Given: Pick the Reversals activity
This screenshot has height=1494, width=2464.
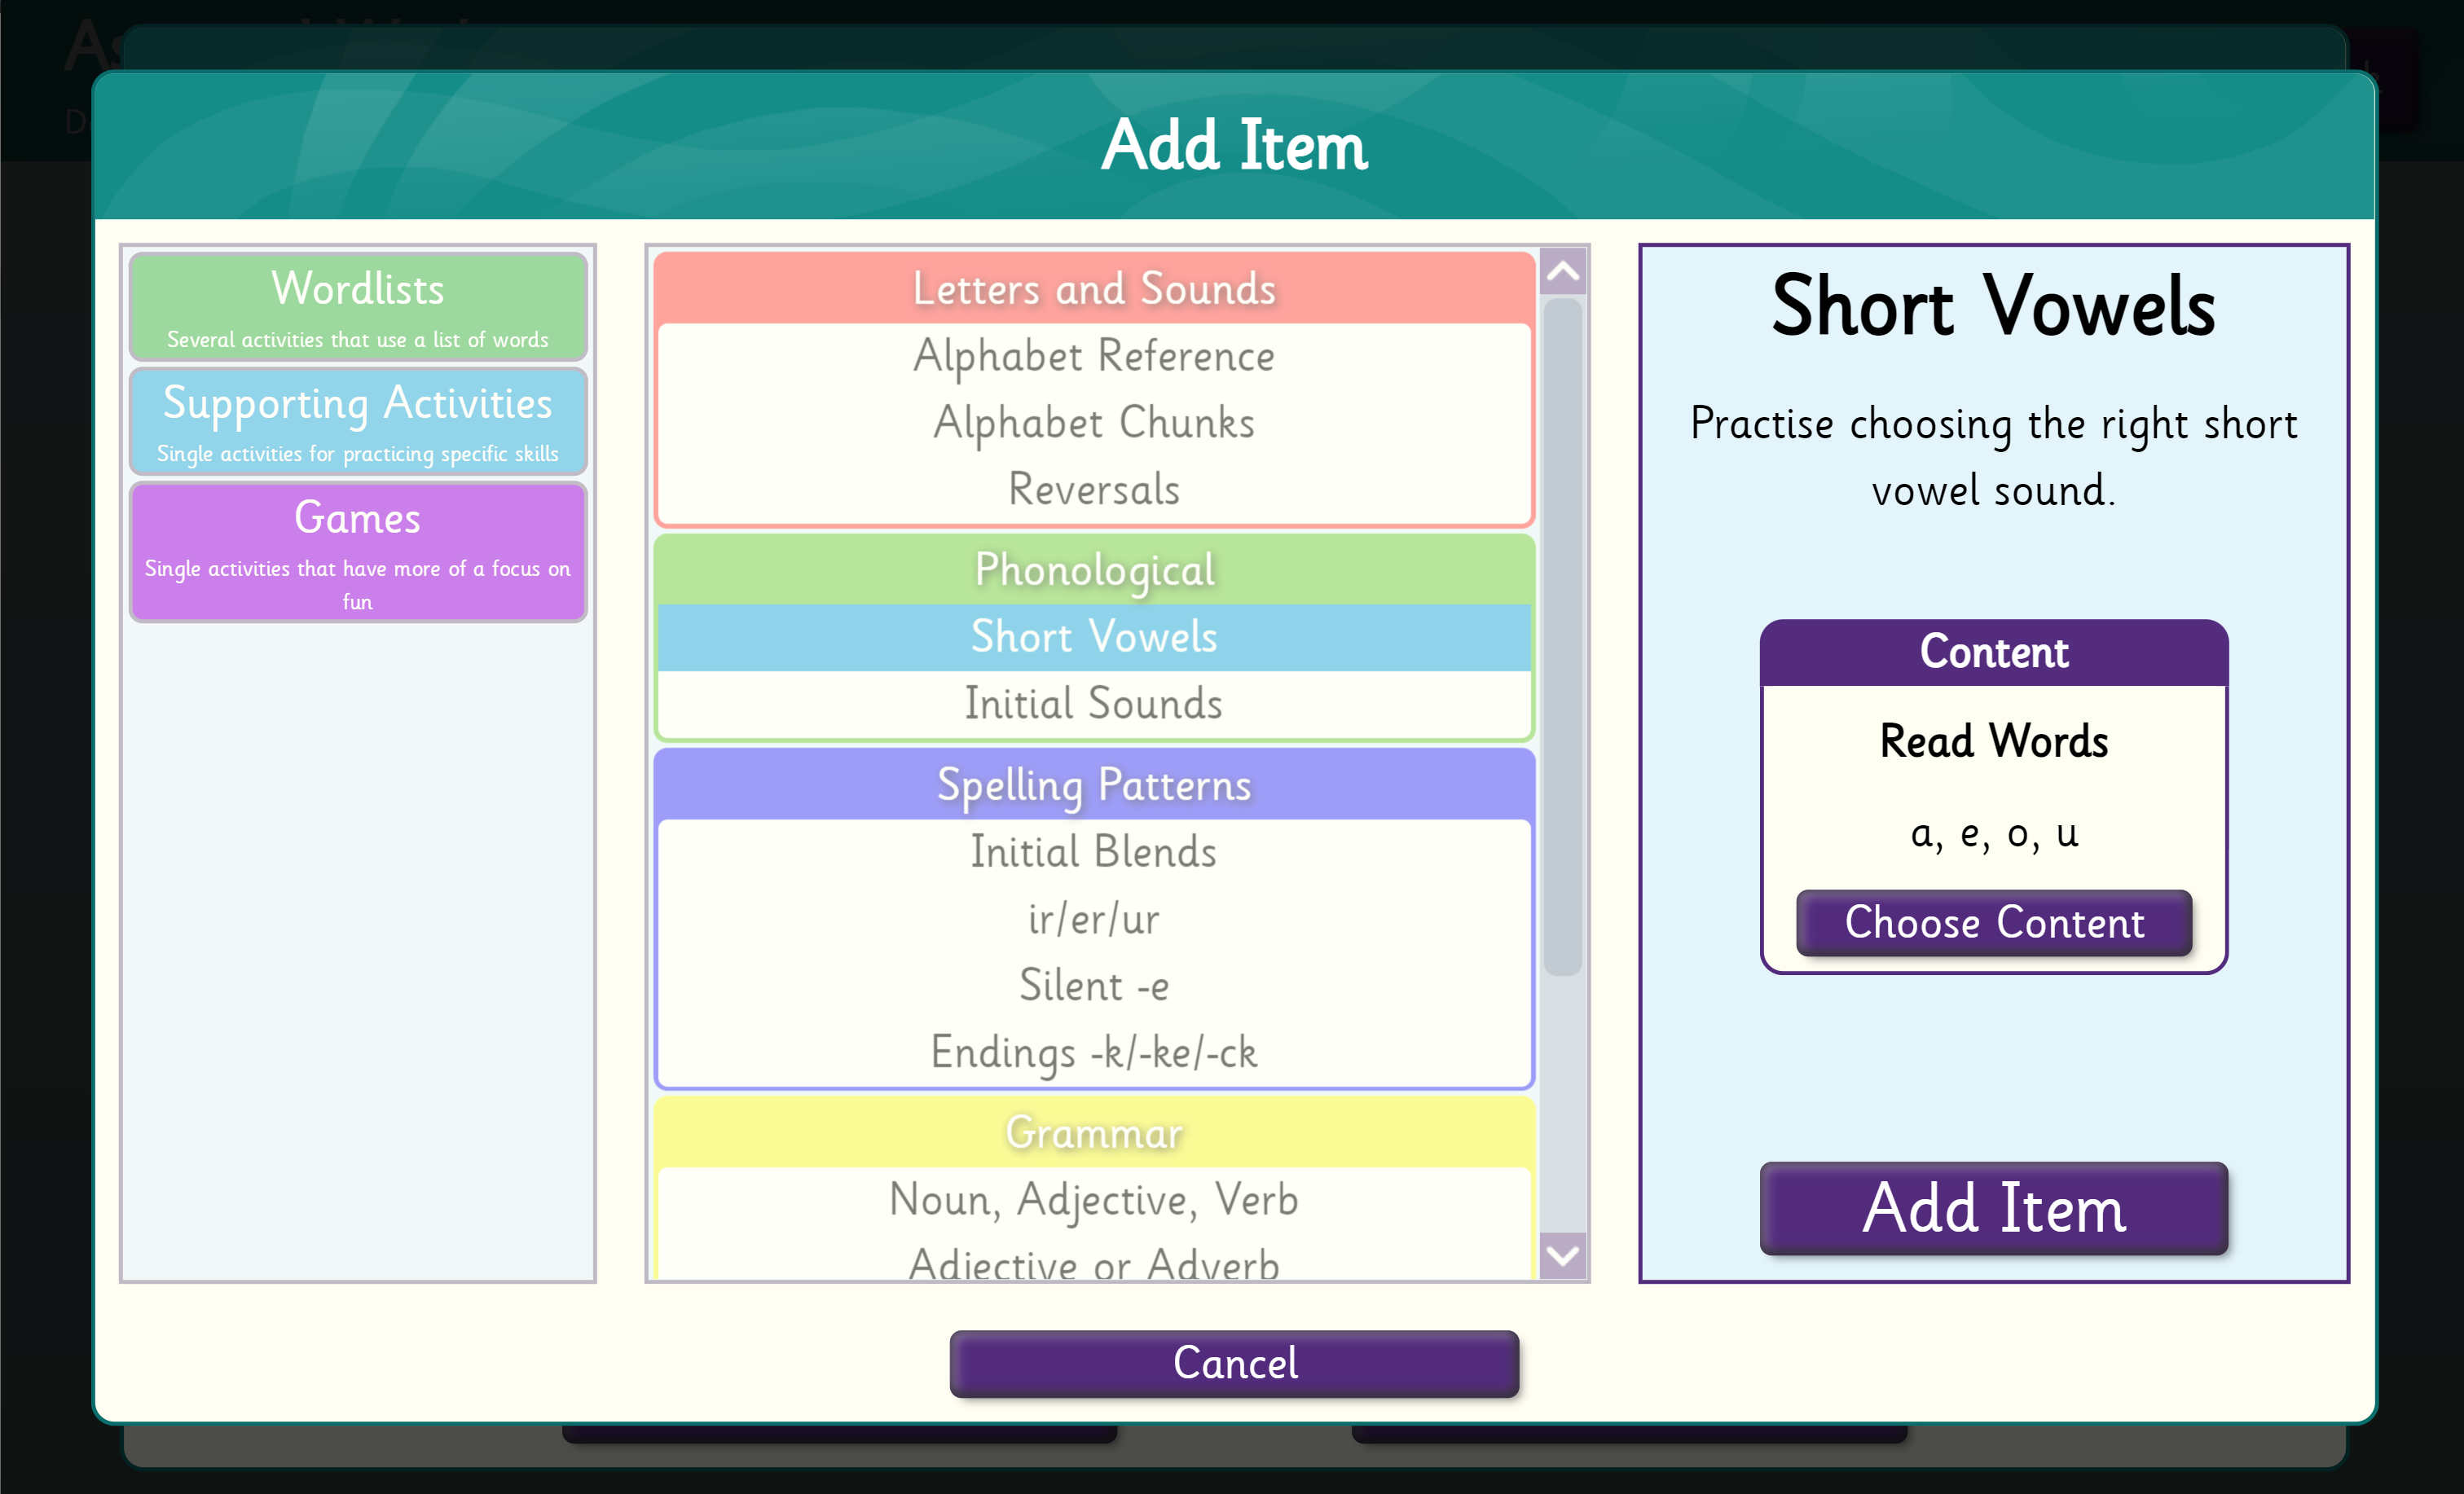Looking at the screenshot, I should click(x=1094, y=490).
